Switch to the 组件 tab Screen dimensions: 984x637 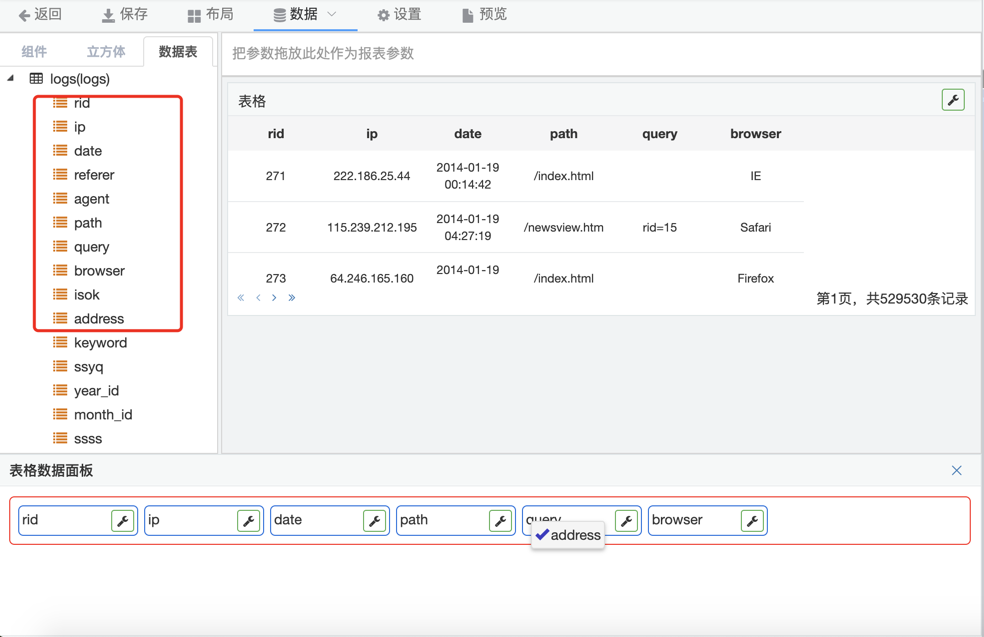pyautogui.click(x=34, y=52)
